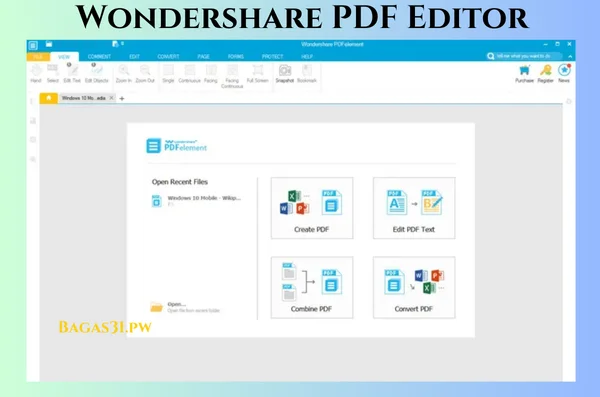The image size is (600, 397).
Task: Click the save icon in title bar
Action: pyautogui.click(x=49, y=44)
